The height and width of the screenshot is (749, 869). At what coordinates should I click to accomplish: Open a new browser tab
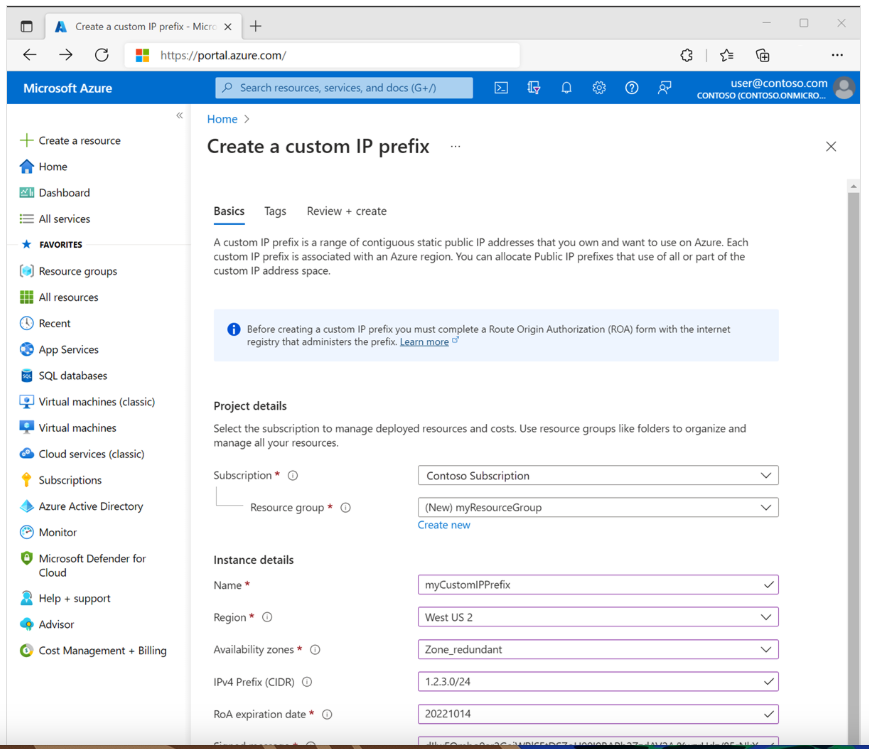(x=255, y=26)
